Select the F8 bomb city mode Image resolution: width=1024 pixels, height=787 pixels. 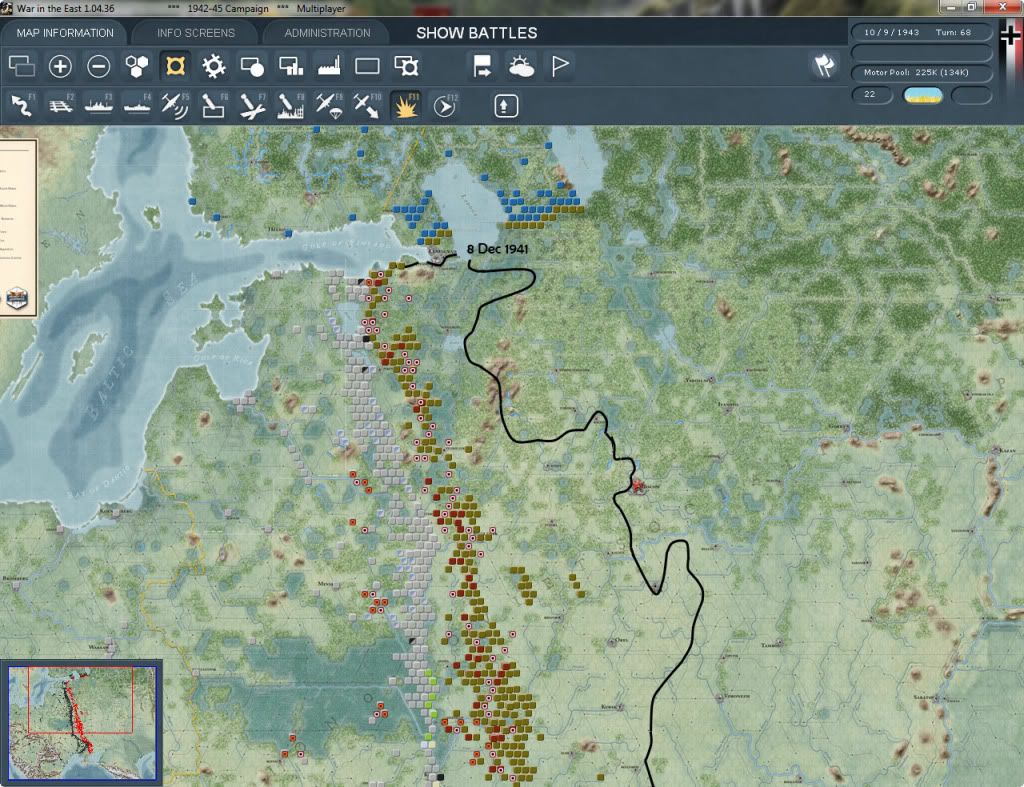291,106
